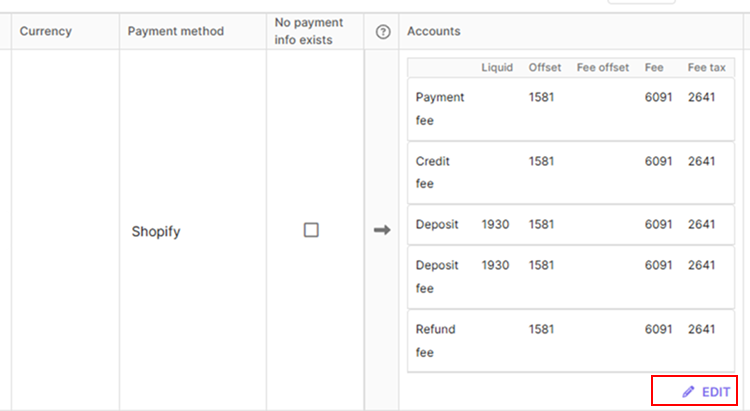The height and width of the screenshot is (411, 750).
Task: Click fee tax 2641 in Credit fee row
Action: (x=702, y=161)
